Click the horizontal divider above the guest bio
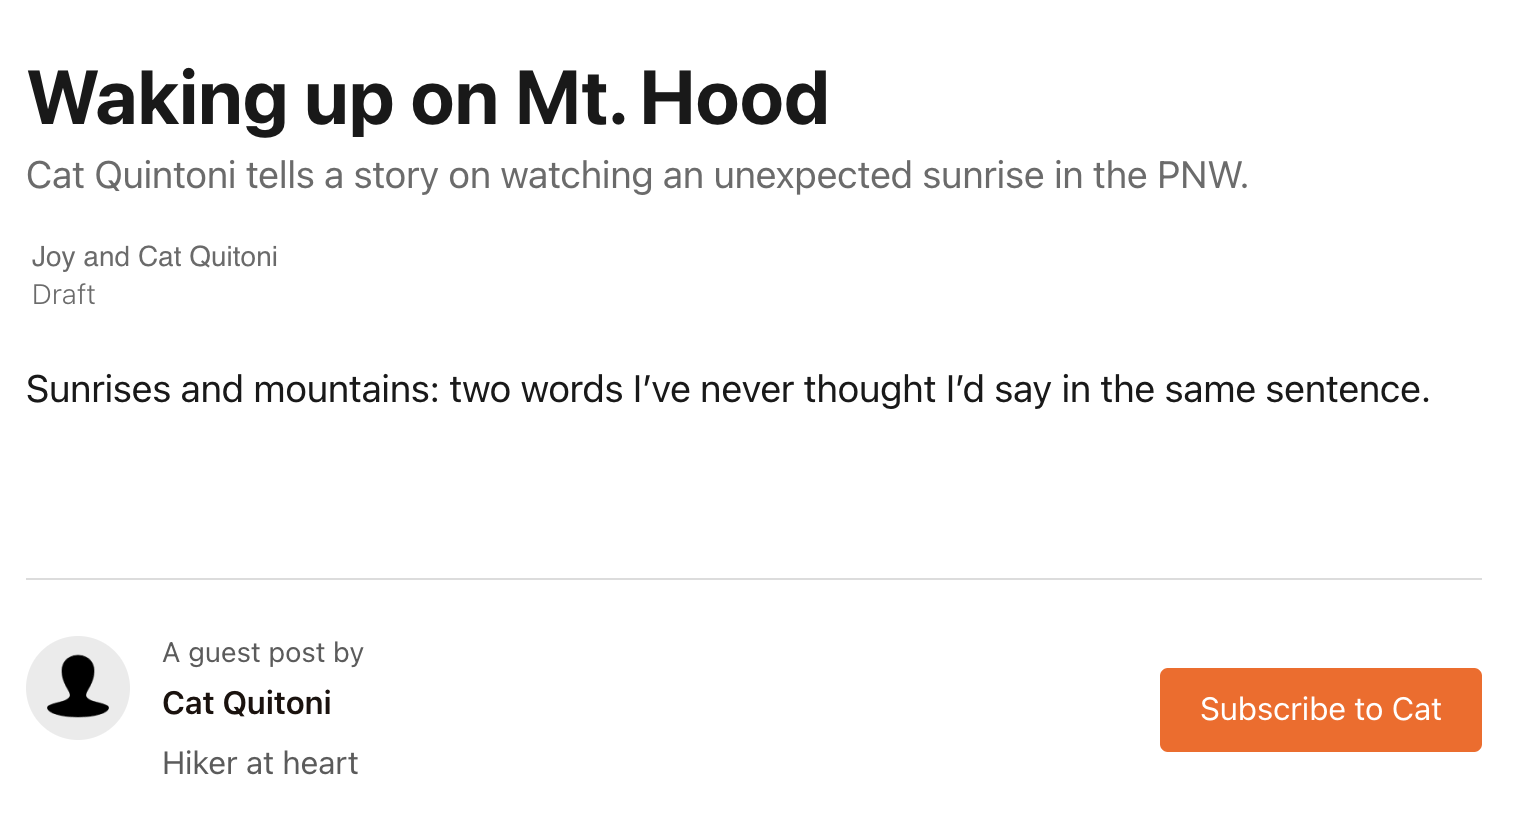Viewport: 1516px width, 840px height. (754, 579)
